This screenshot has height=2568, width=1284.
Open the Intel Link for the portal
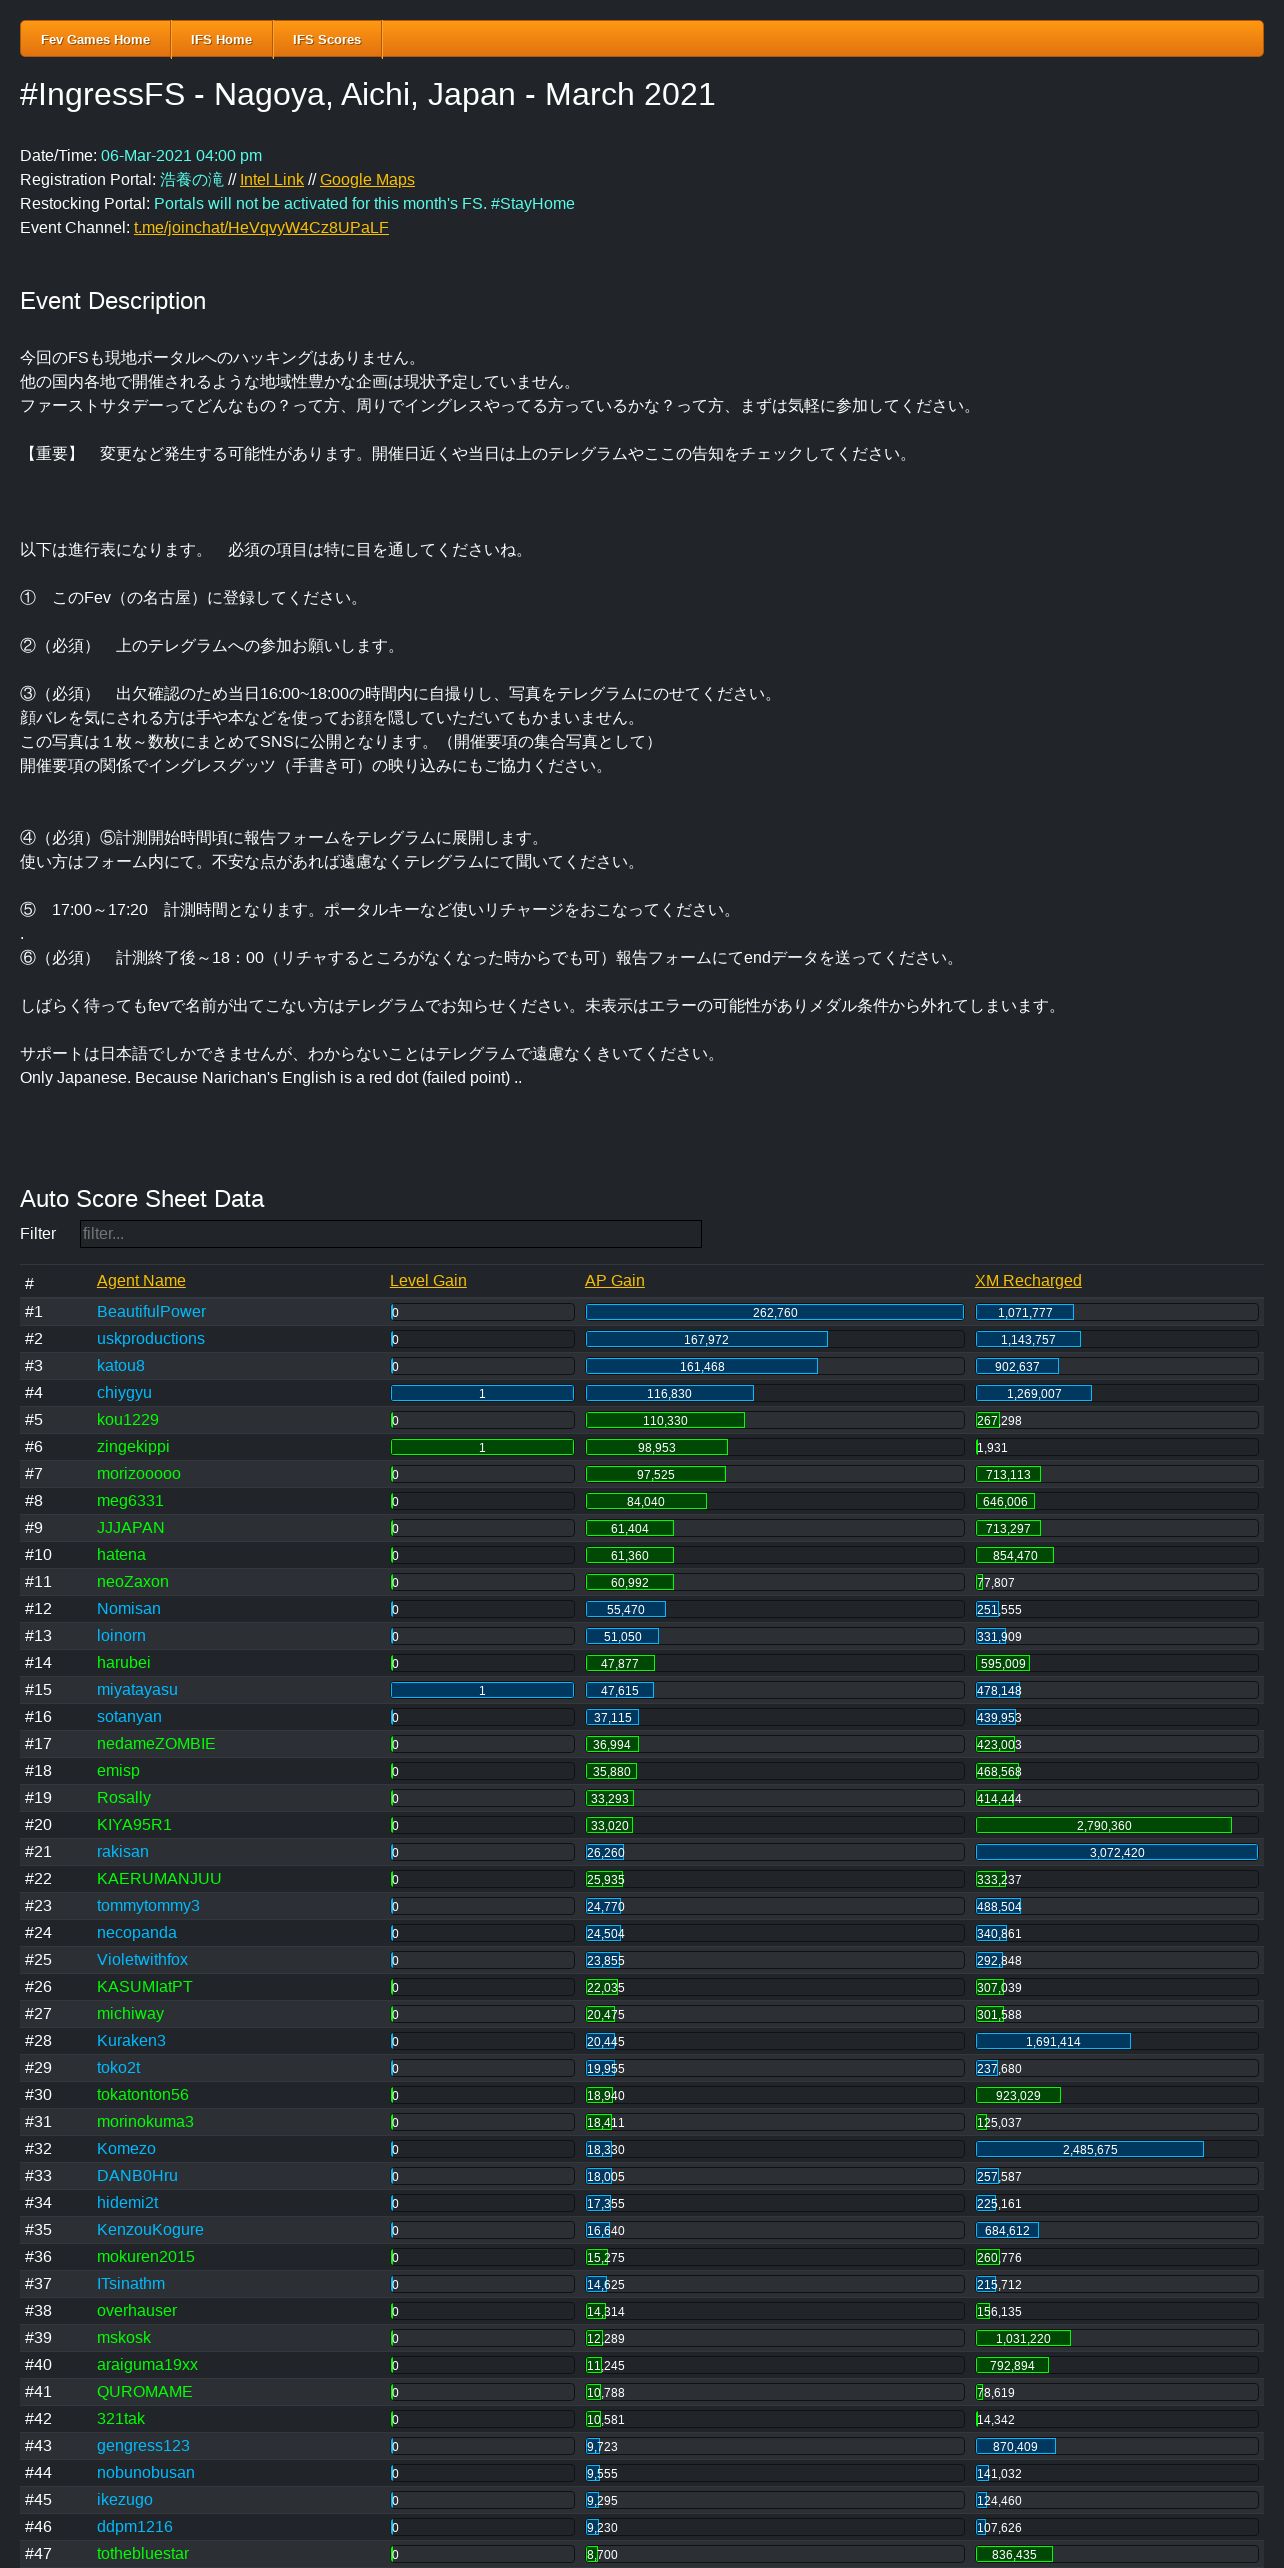point(271,180)
